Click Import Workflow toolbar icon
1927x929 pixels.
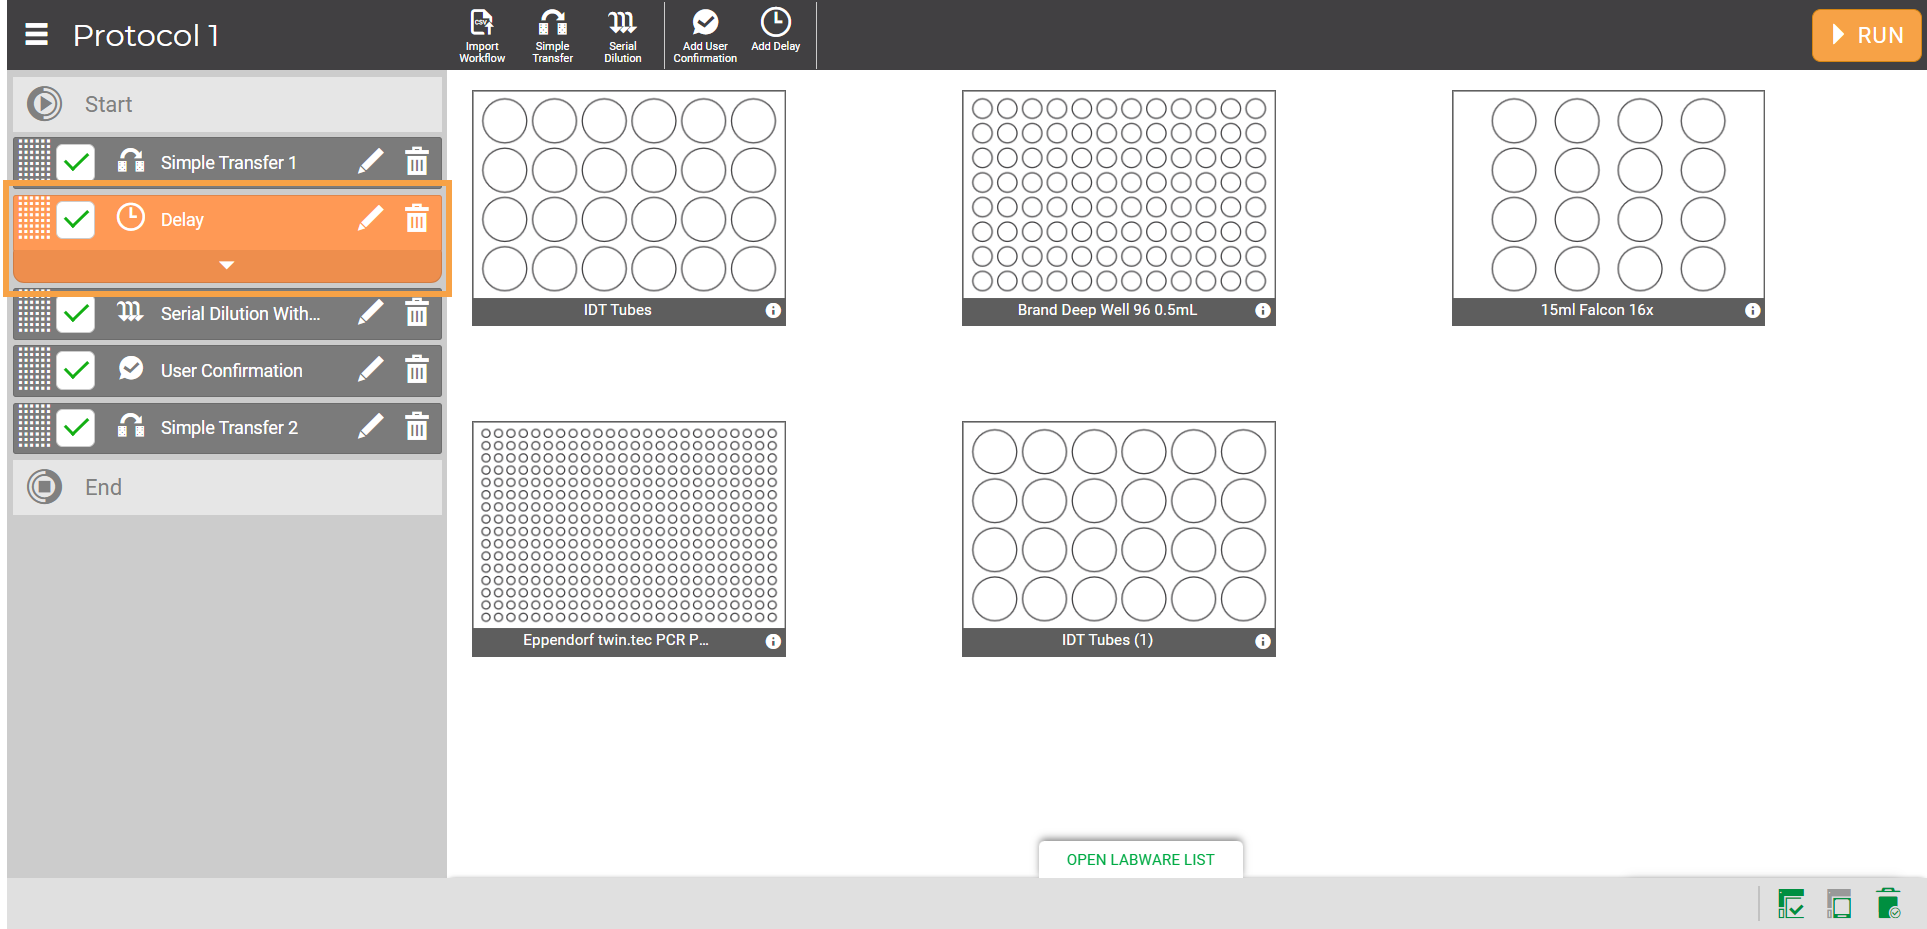[x=482, y=35]
